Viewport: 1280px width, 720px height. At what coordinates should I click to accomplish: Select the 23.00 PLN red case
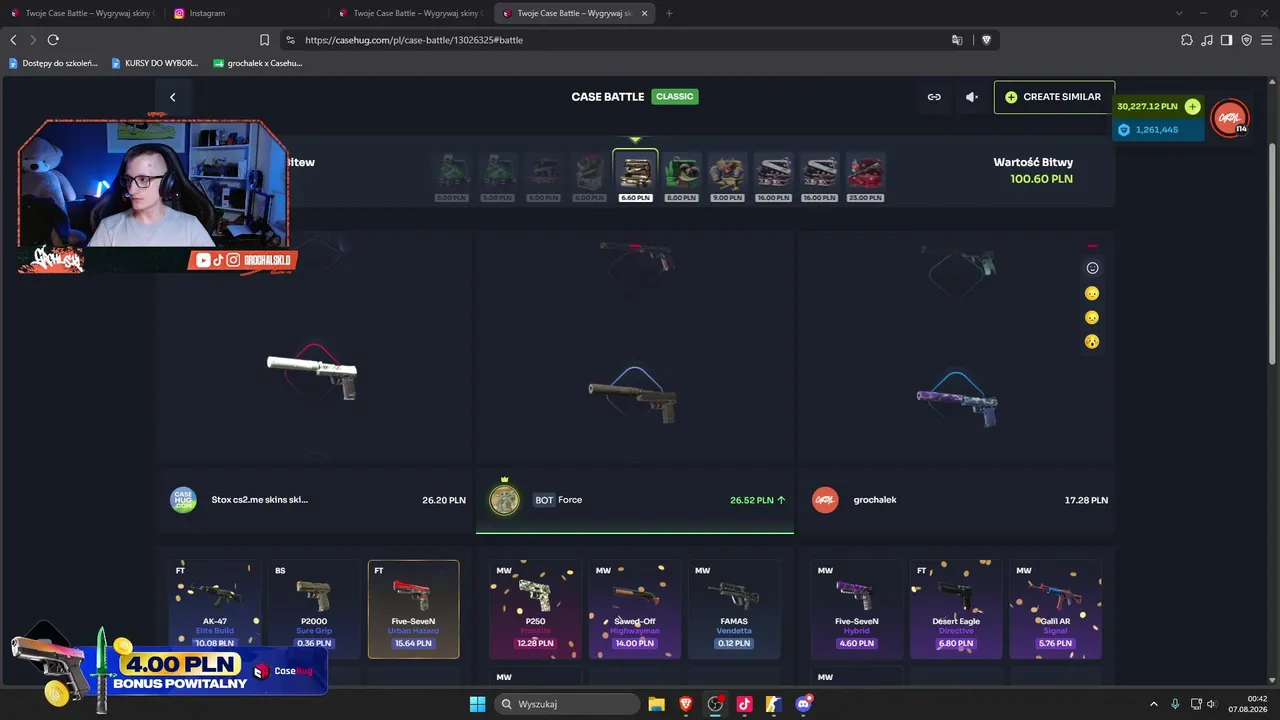865,177
